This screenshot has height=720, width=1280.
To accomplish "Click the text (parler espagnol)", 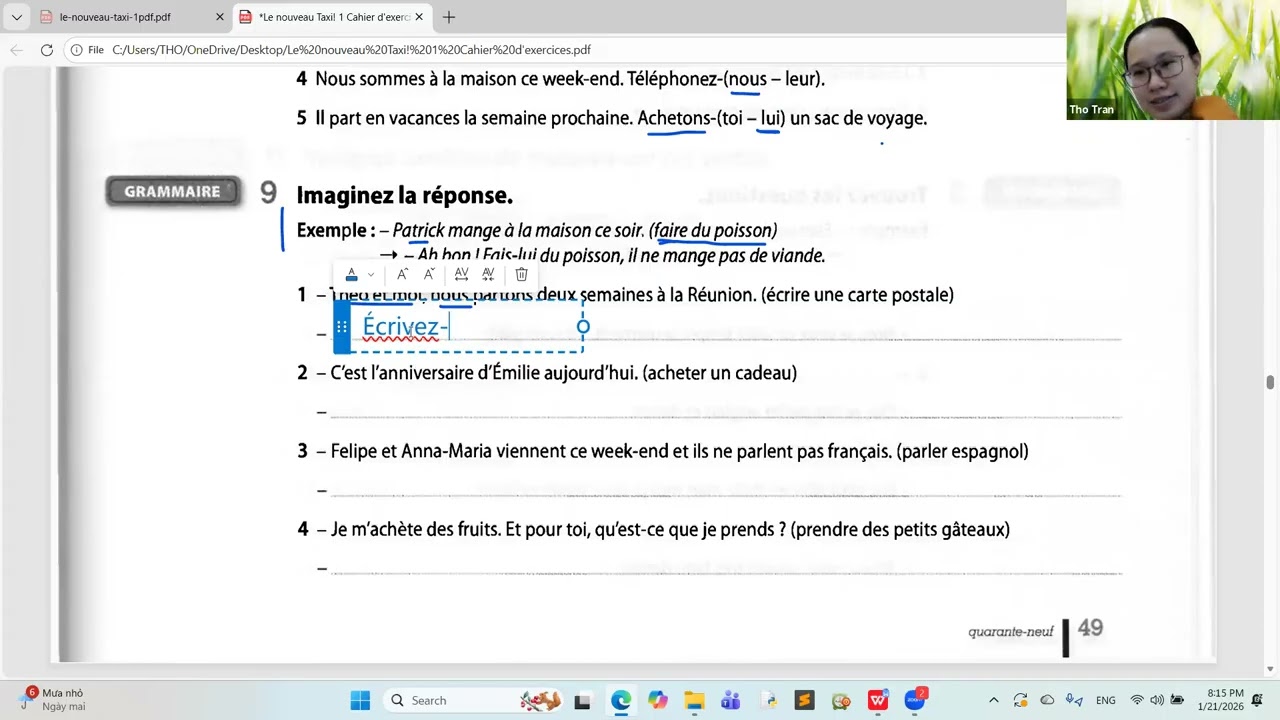I will coord(963,451).
